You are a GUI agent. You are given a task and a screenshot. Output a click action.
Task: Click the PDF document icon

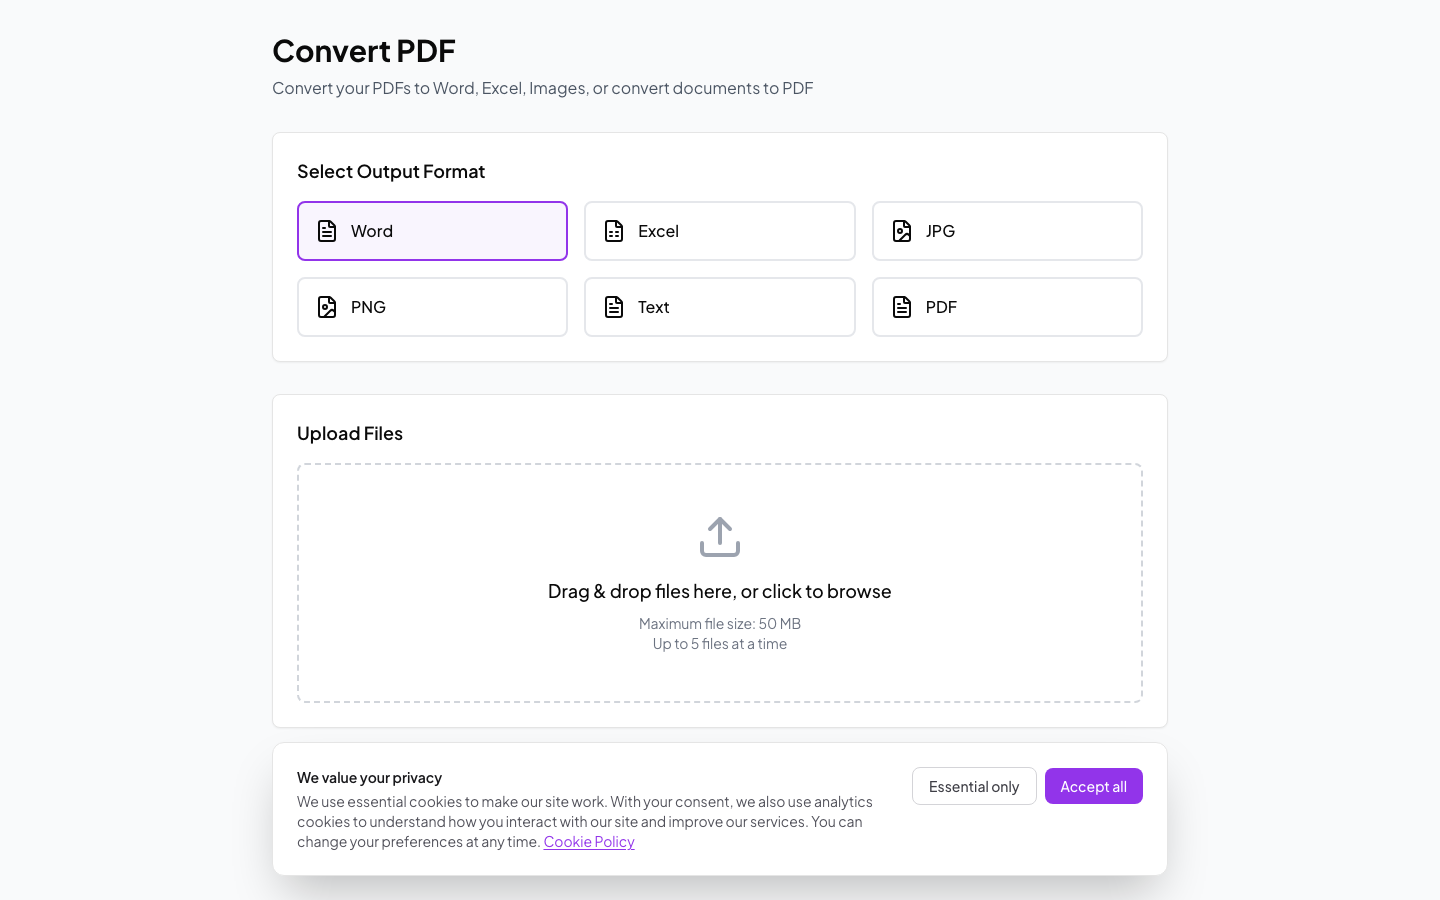tap(901, 307)
